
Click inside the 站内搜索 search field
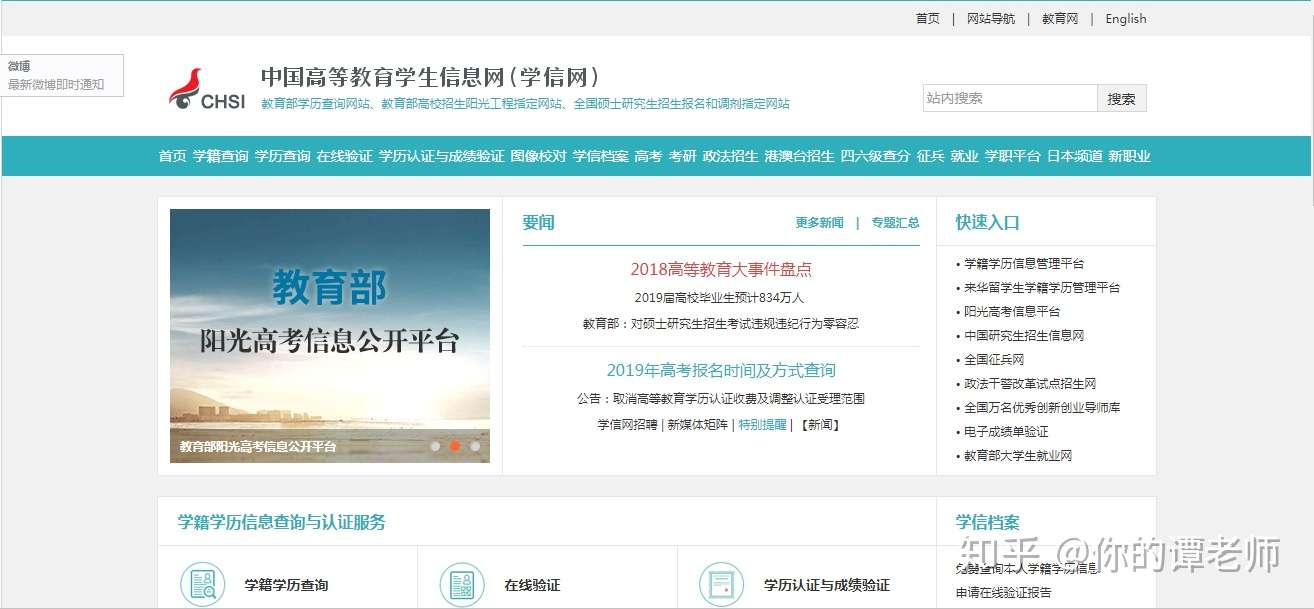[1010, 97]
